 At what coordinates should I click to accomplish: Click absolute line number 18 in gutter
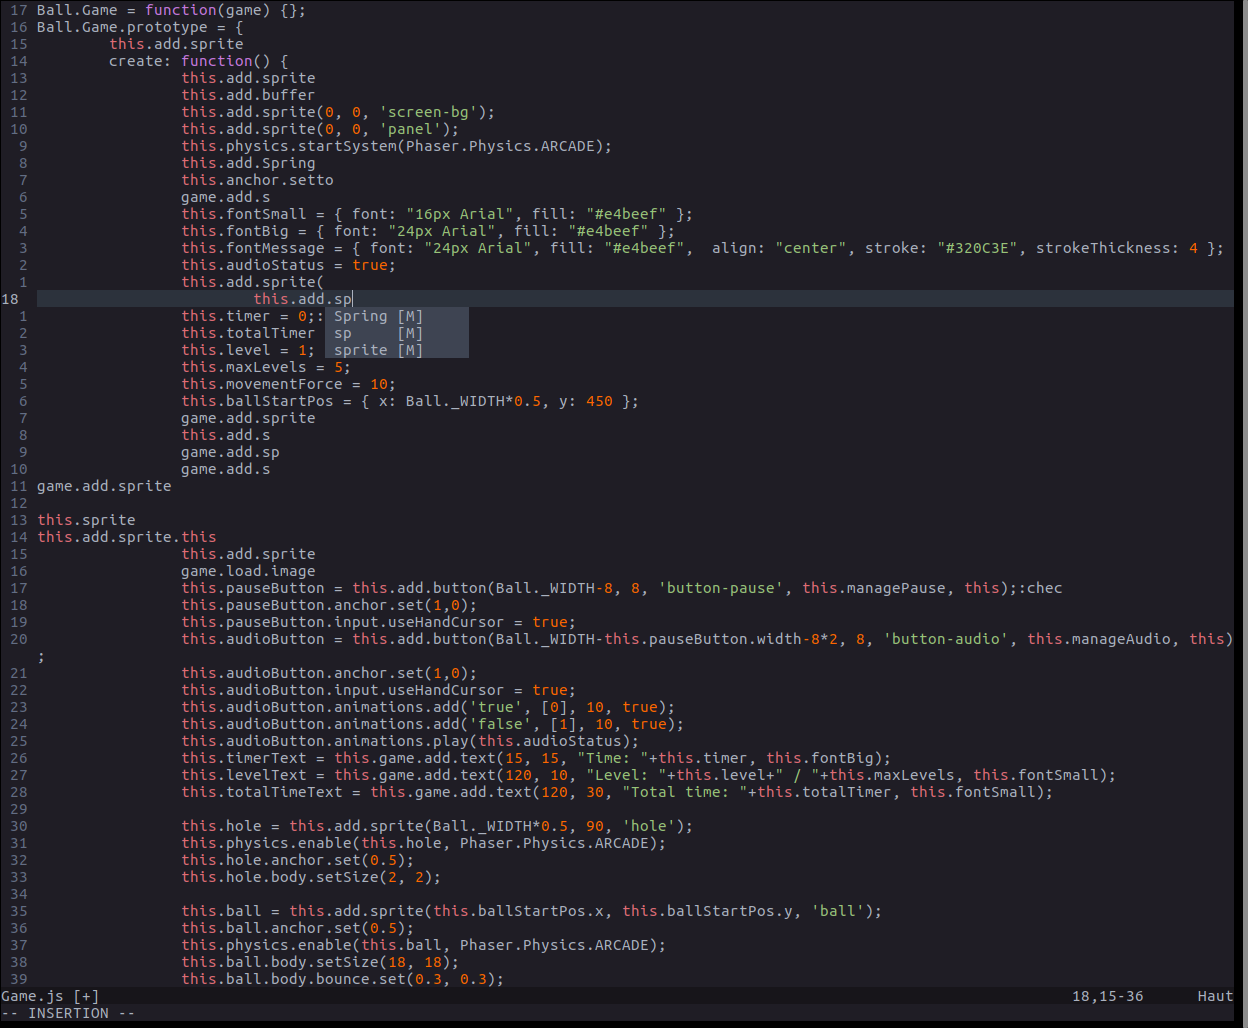tap(10, 299)
